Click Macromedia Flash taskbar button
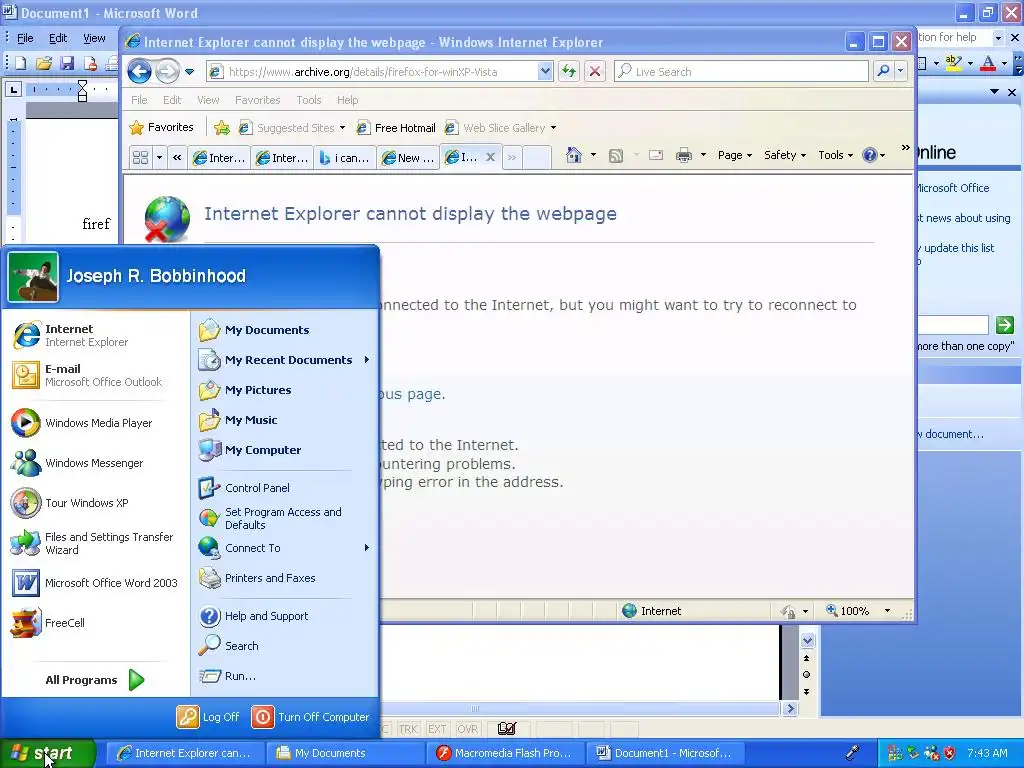 (x=505, y=753)
